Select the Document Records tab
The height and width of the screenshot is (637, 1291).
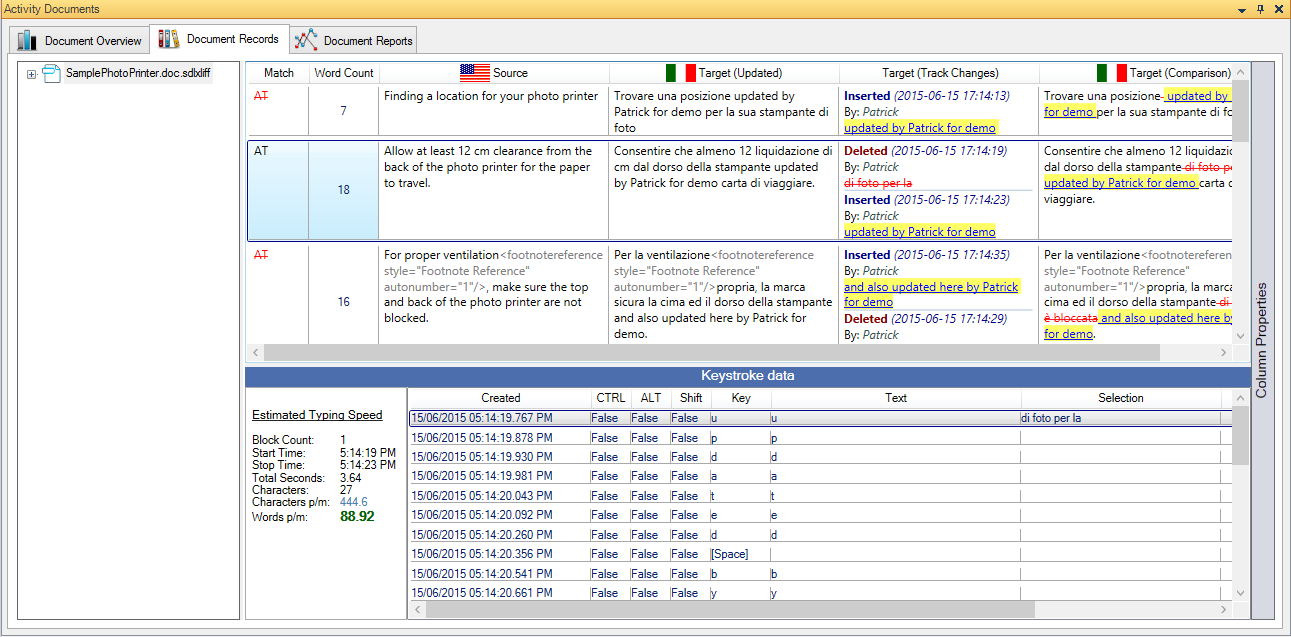pyautogui.click(x=219, y=39)
